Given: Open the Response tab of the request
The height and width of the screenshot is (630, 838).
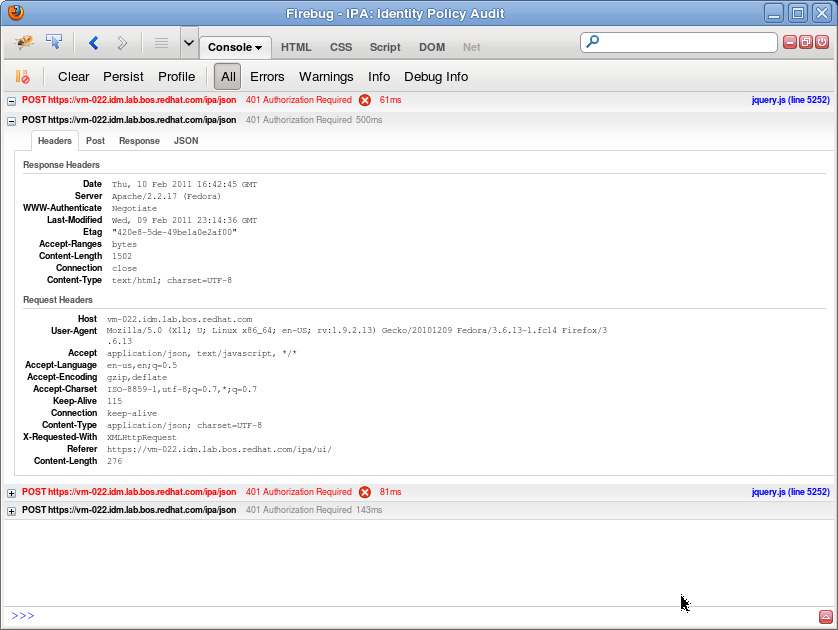Looking at the screenshot, I should (x=139, y=141).
